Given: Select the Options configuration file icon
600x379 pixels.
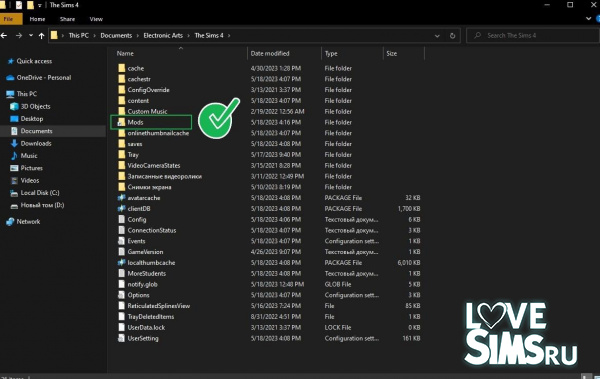Looking at the screenshot, I should click(122, 295).
